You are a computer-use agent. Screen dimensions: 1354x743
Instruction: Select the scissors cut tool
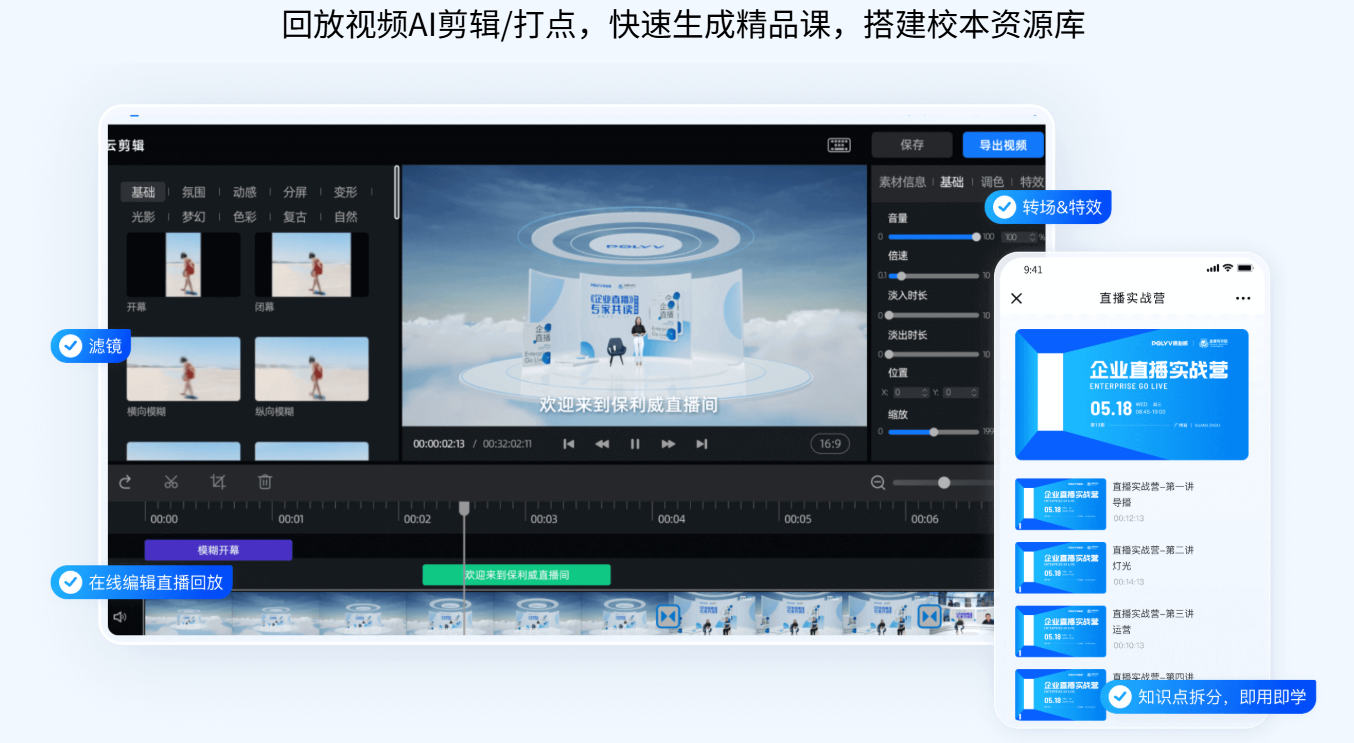pos(171,482)
